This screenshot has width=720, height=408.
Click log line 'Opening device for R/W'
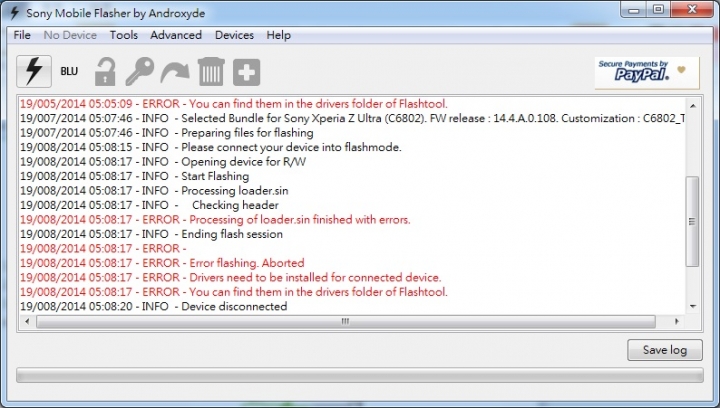[x=163, y=162]
